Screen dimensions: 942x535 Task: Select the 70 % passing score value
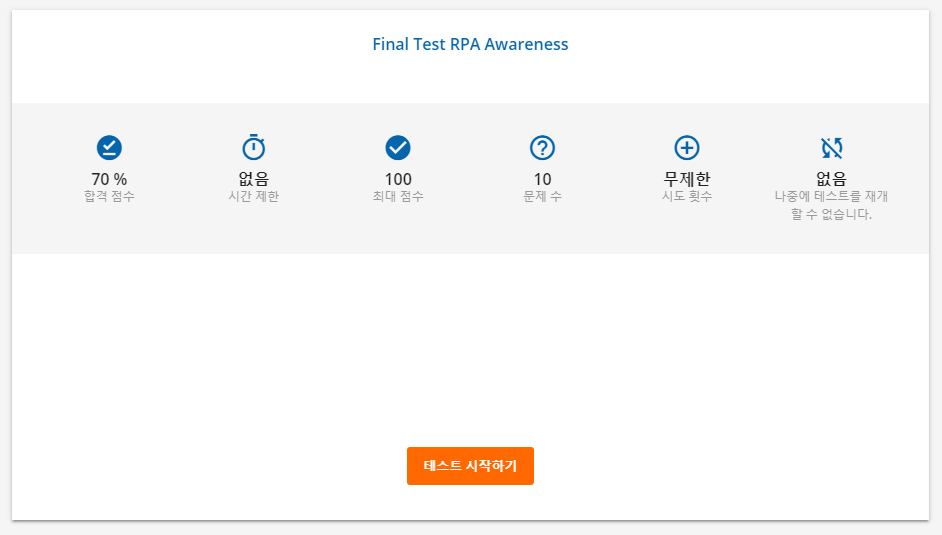(109, 179)
